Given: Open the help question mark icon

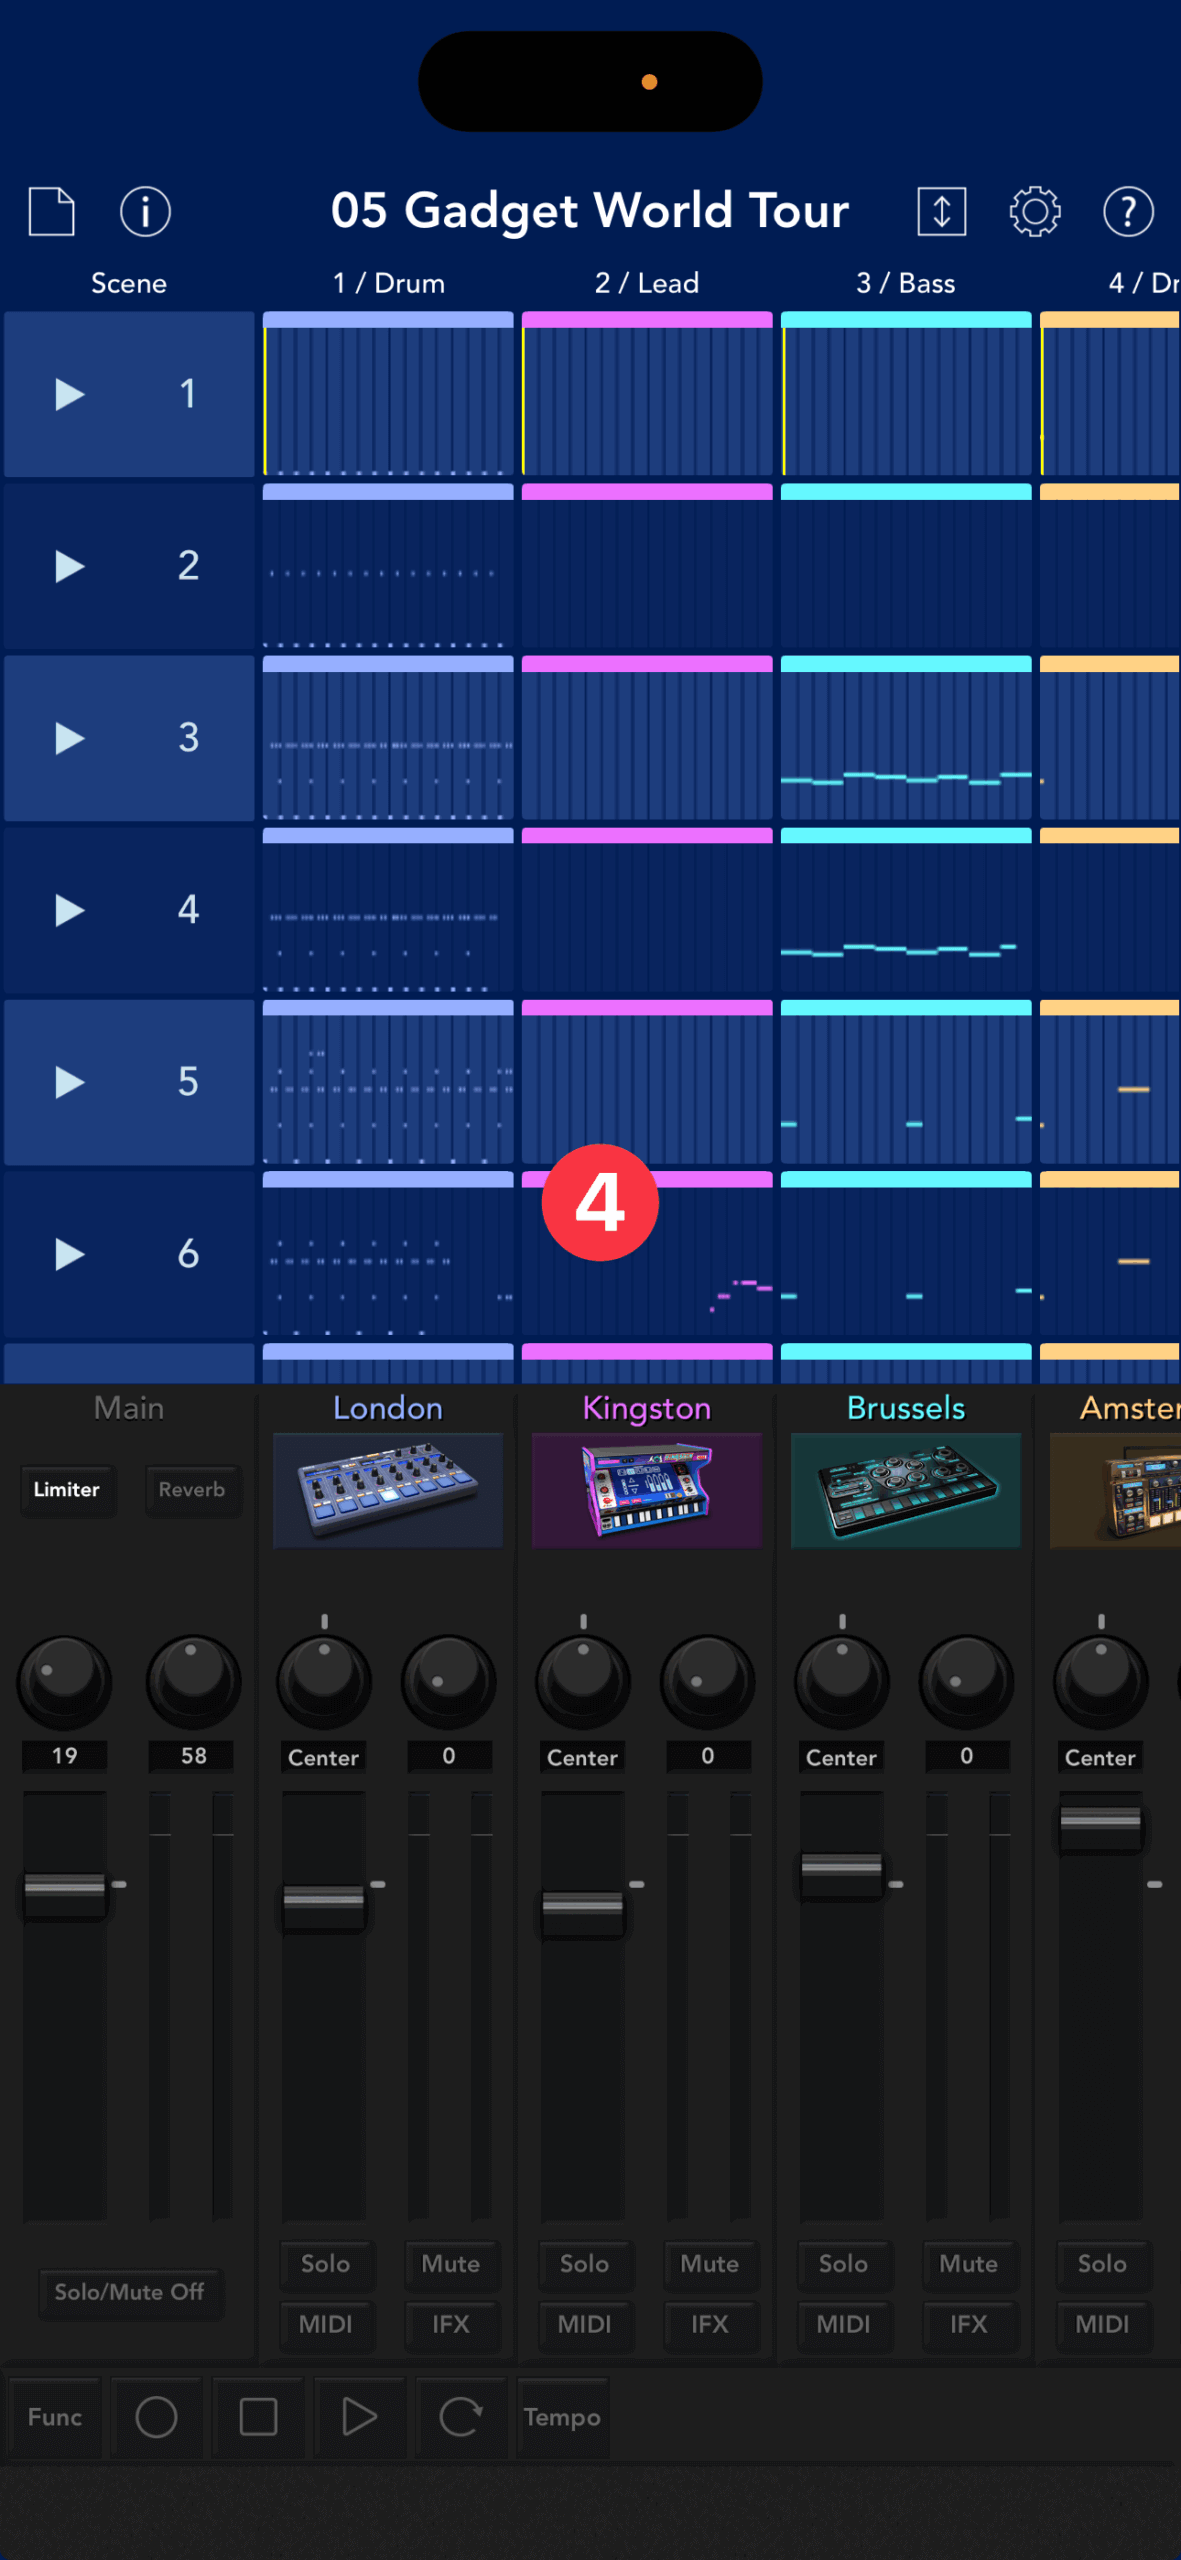Looking at the screenshot, I should [1128, 211].
